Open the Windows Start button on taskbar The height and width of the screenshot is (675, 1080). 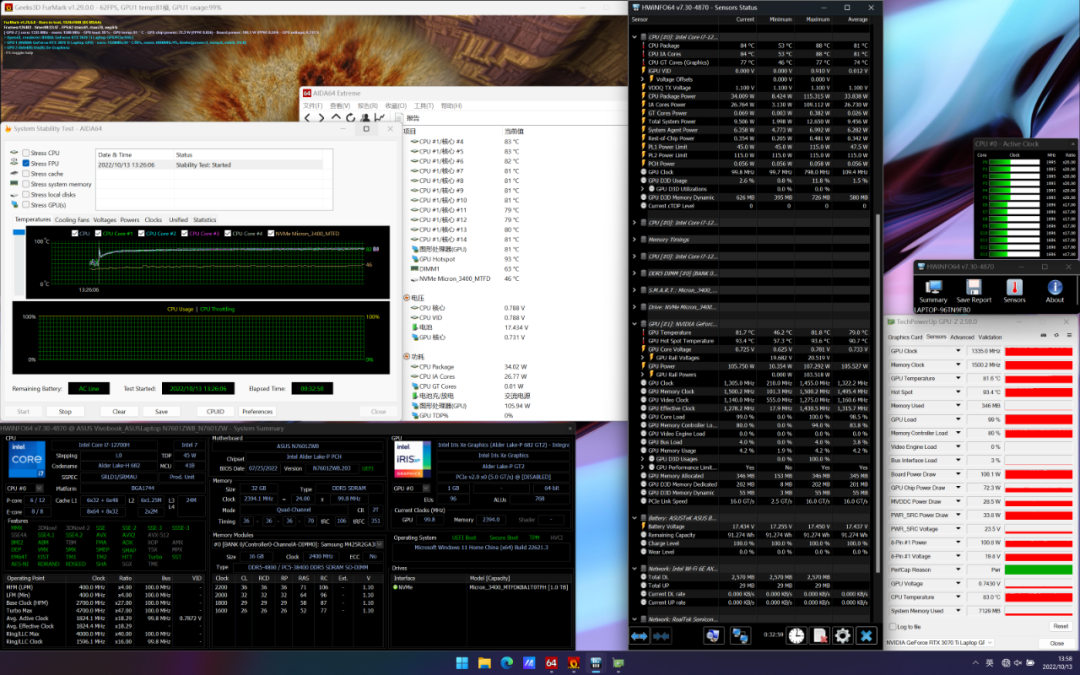coord(461,663)
